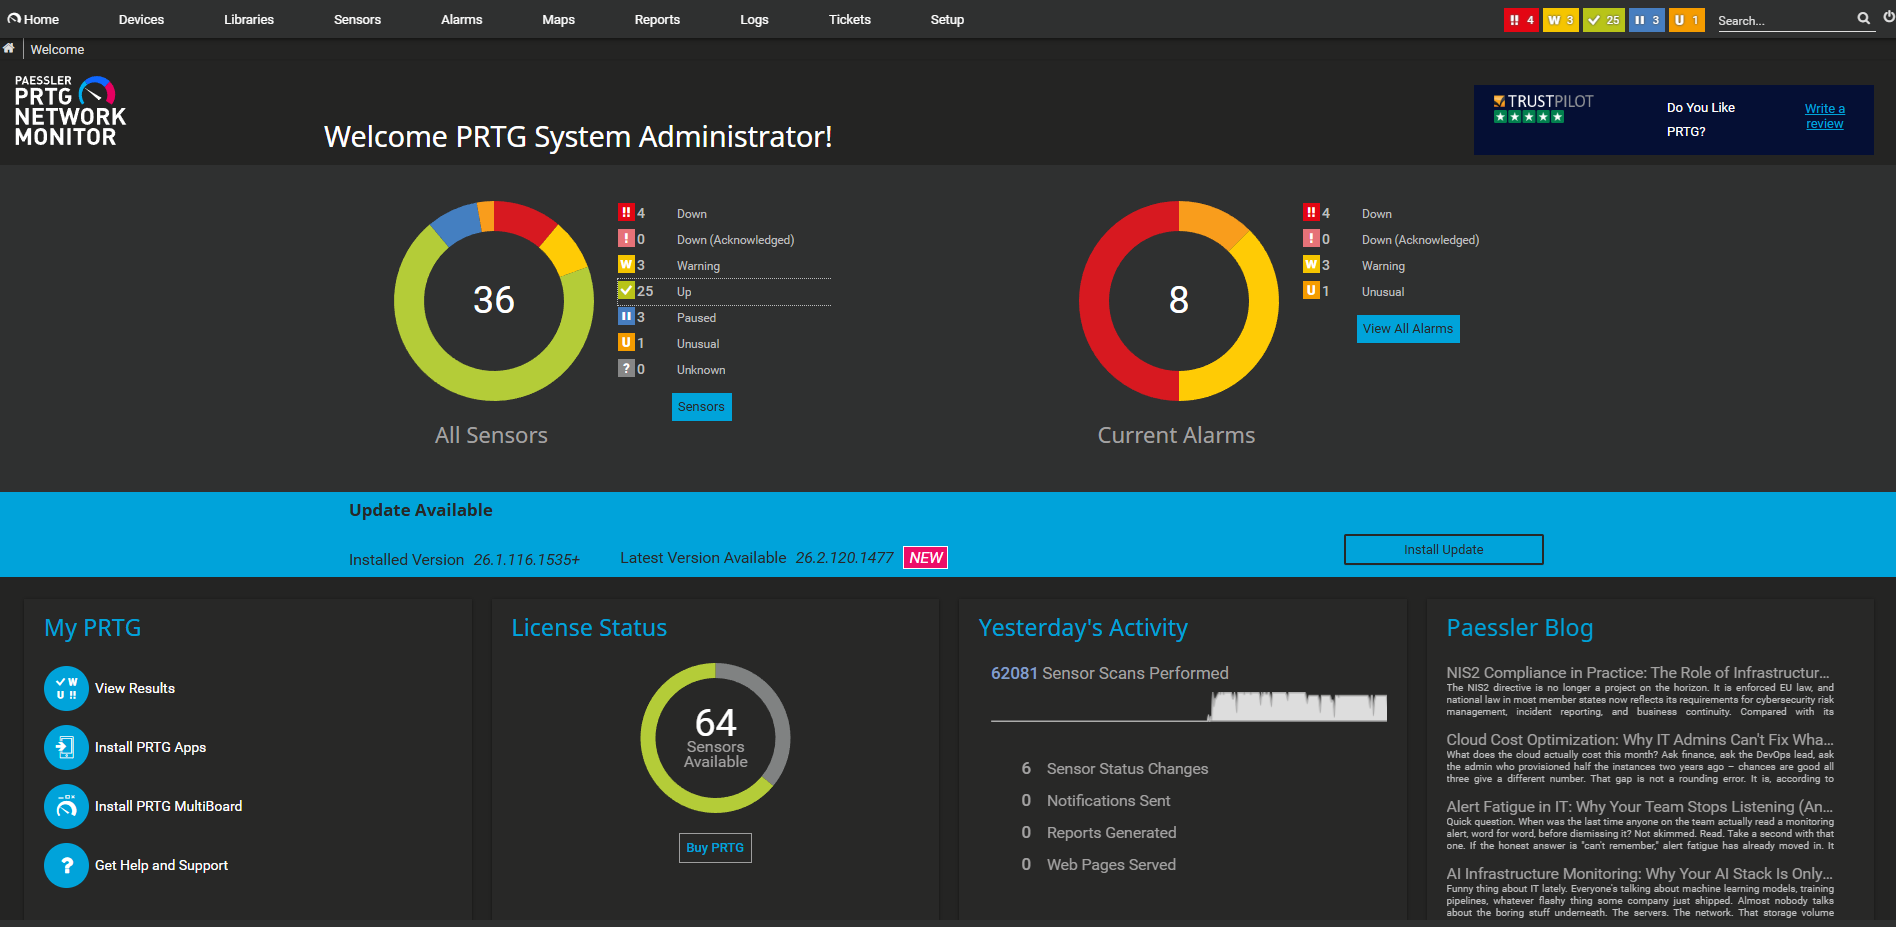Click the Install PRTG Apps round icon

pos(66,747)
